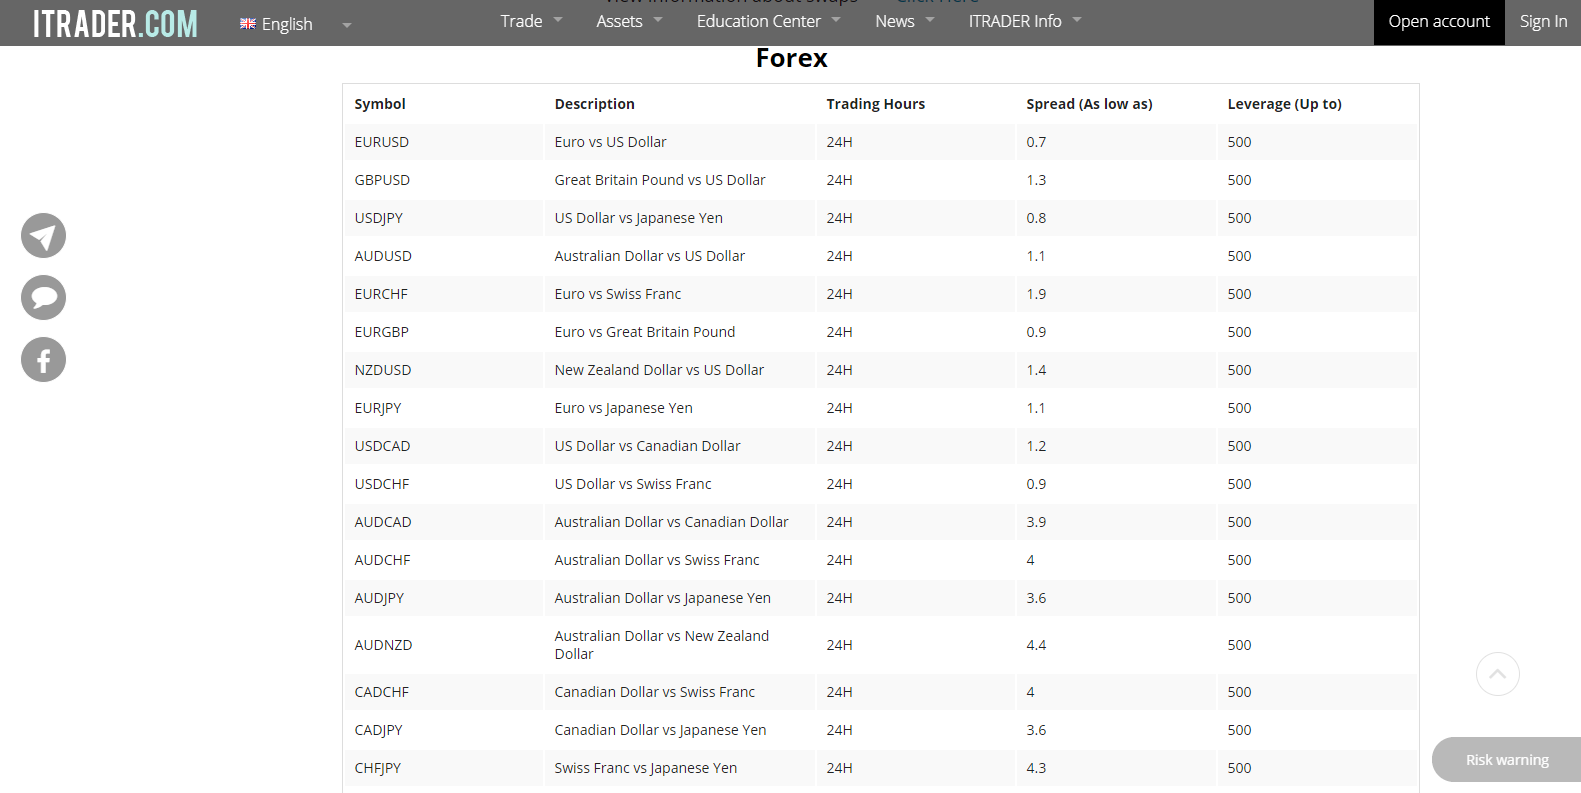Click the Symbol column header

[x=380, y=104]
